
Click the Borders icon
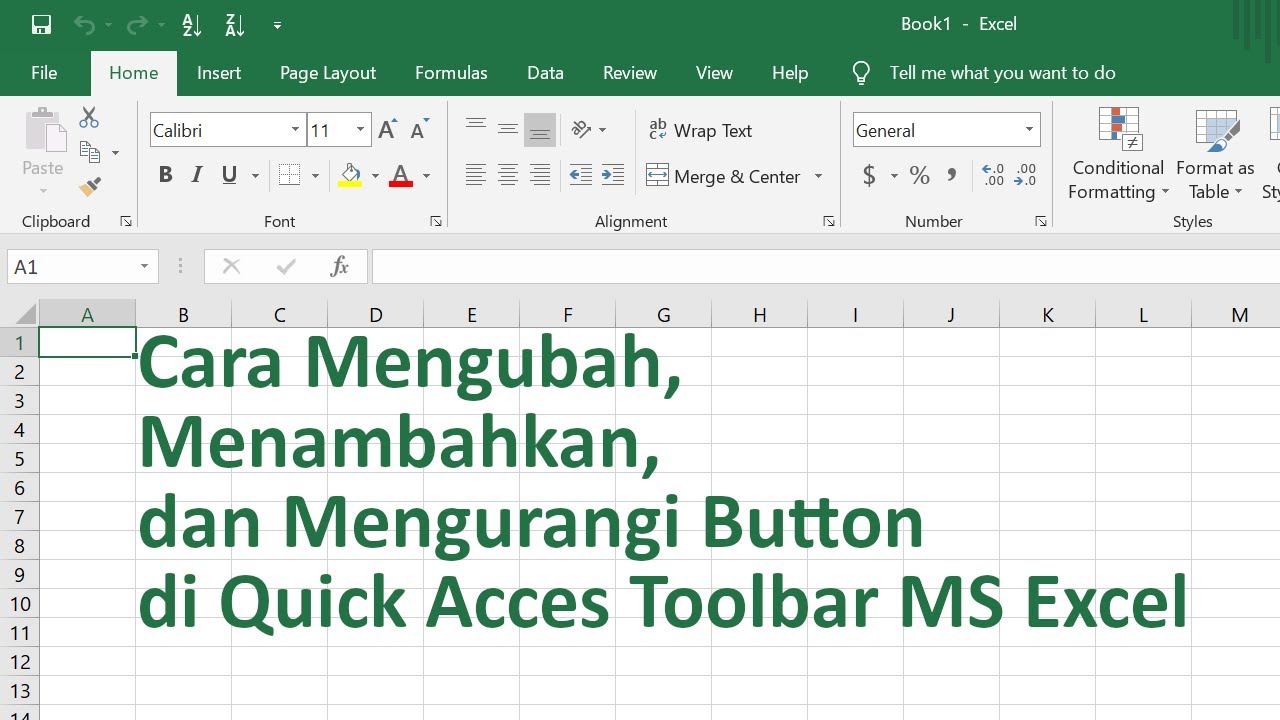click(x=289, y=176)
